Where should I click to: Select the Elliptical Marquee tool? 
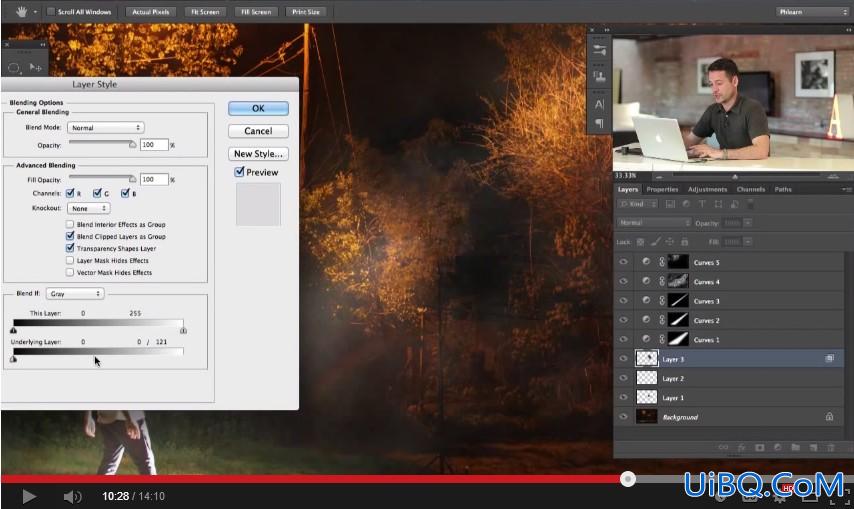[14, 68]
